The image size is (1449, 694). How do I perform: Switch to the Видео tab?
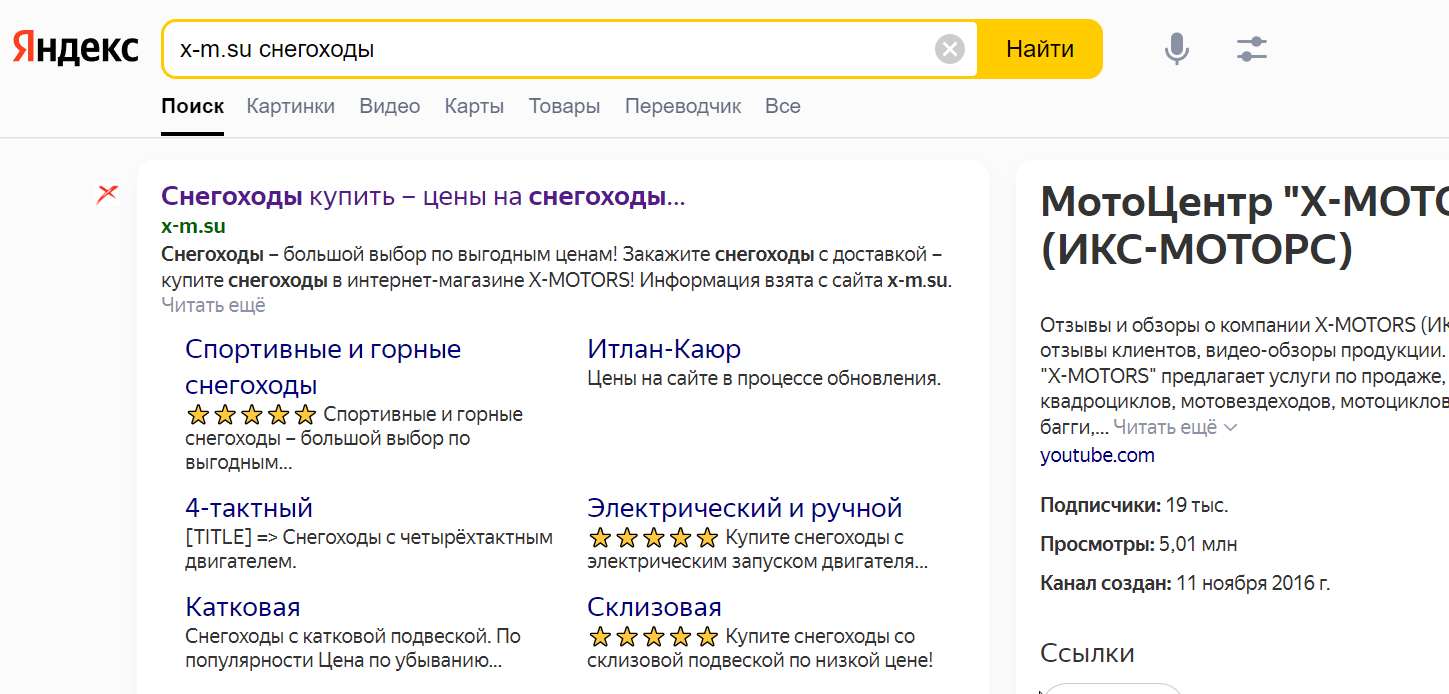390,106
